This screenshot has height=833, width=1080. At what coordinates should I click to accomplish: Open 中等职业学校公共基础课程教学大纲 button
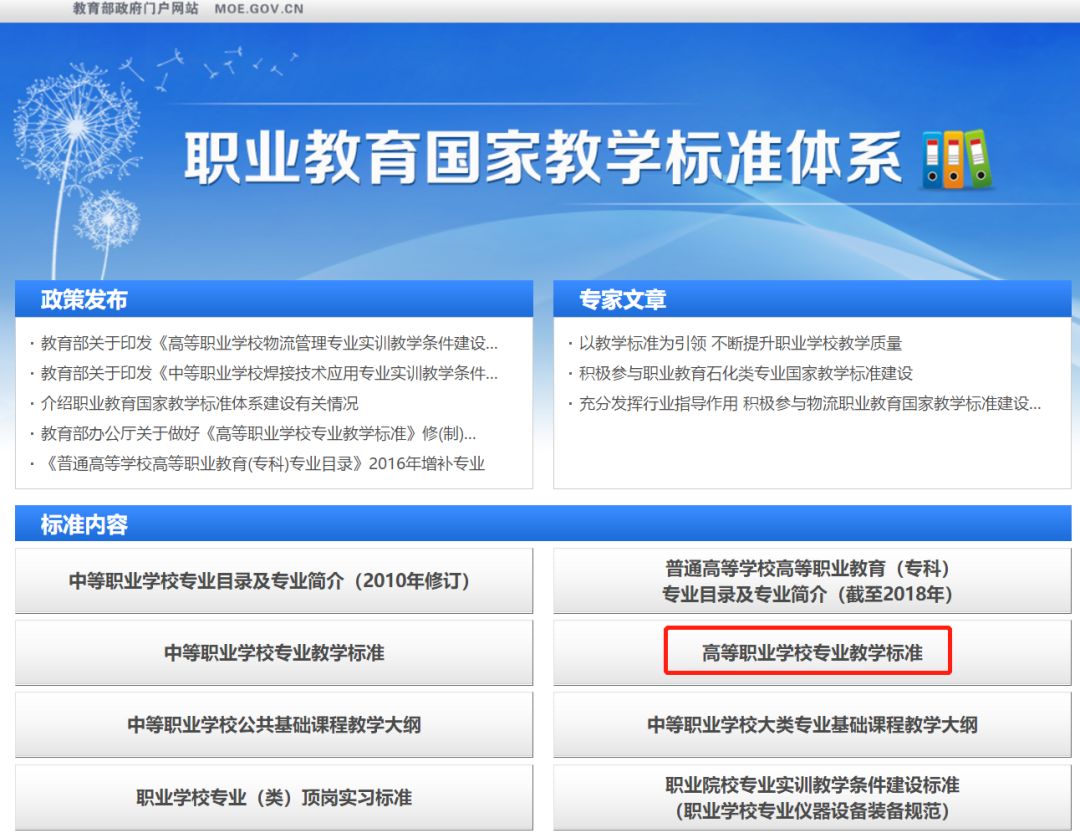click(274, 725)
